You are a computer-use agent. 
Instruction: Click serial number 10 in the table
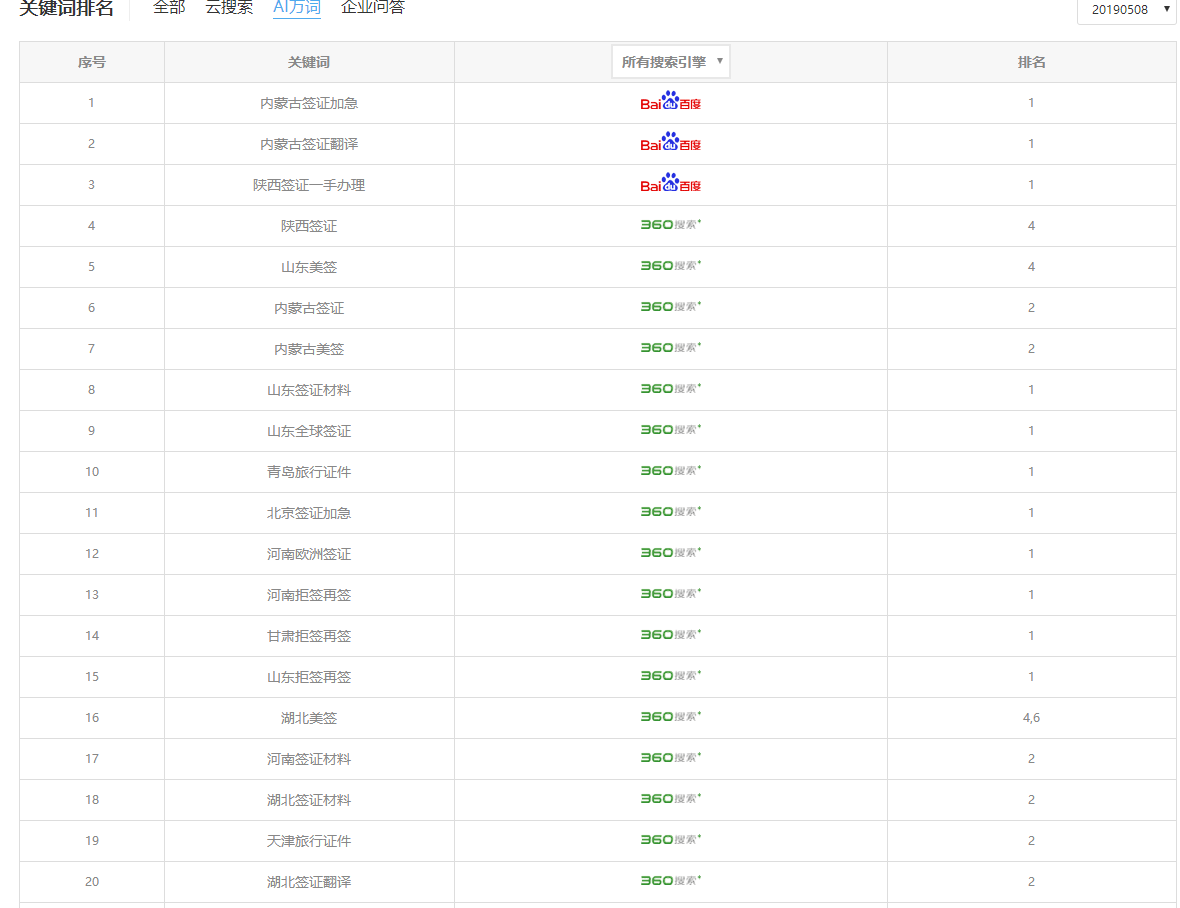point(92,472)
